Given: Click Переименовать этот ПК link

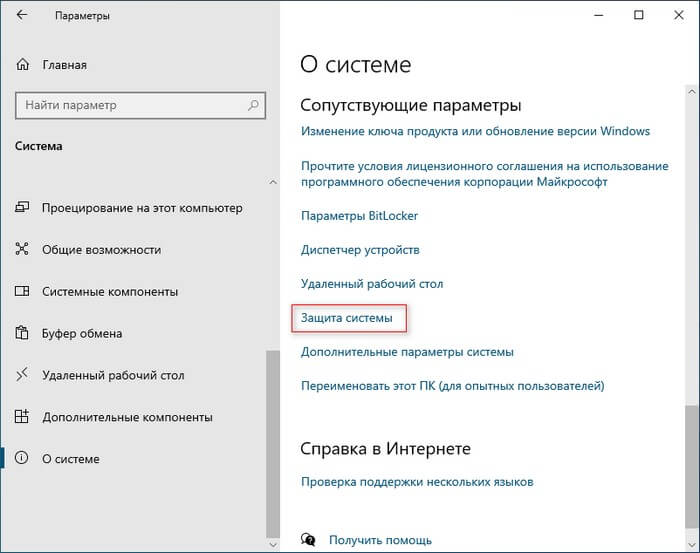Looking at the screenshot, I should click(452, 385).
